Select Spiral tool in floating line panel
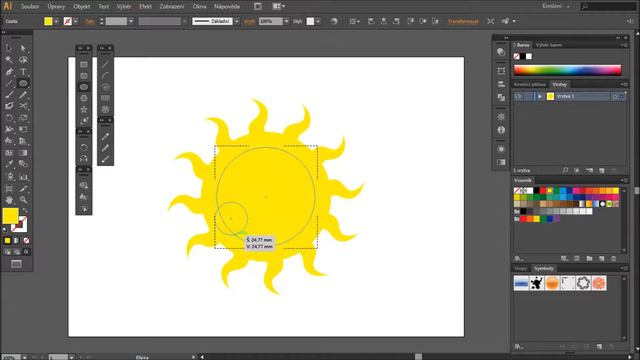The image size is (640, 360). (105, 87)
